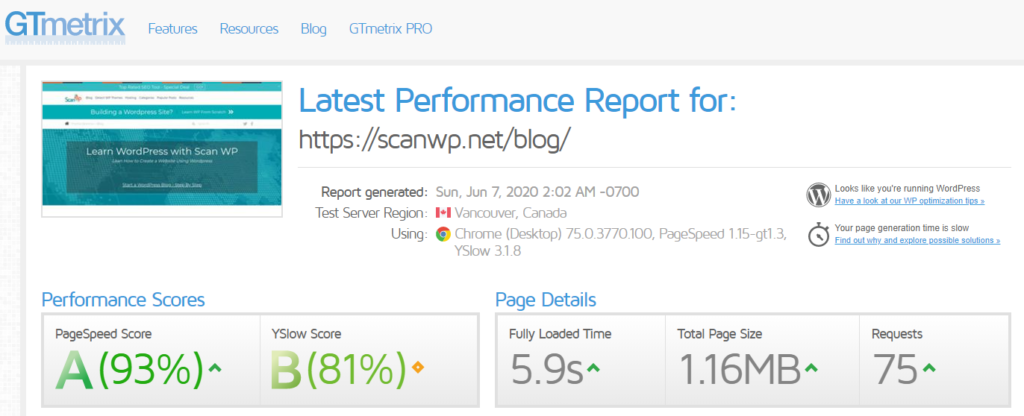Click the 'Performance Scores' heading

(x=123, y=300)
